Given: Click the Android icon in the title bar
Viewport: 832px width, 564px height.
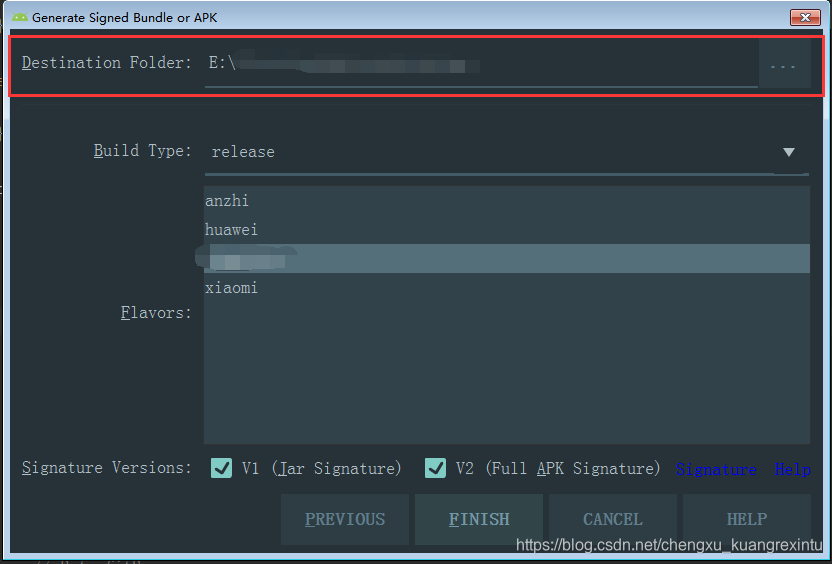Looking at the screenshot, I should (x=20, y=18).
